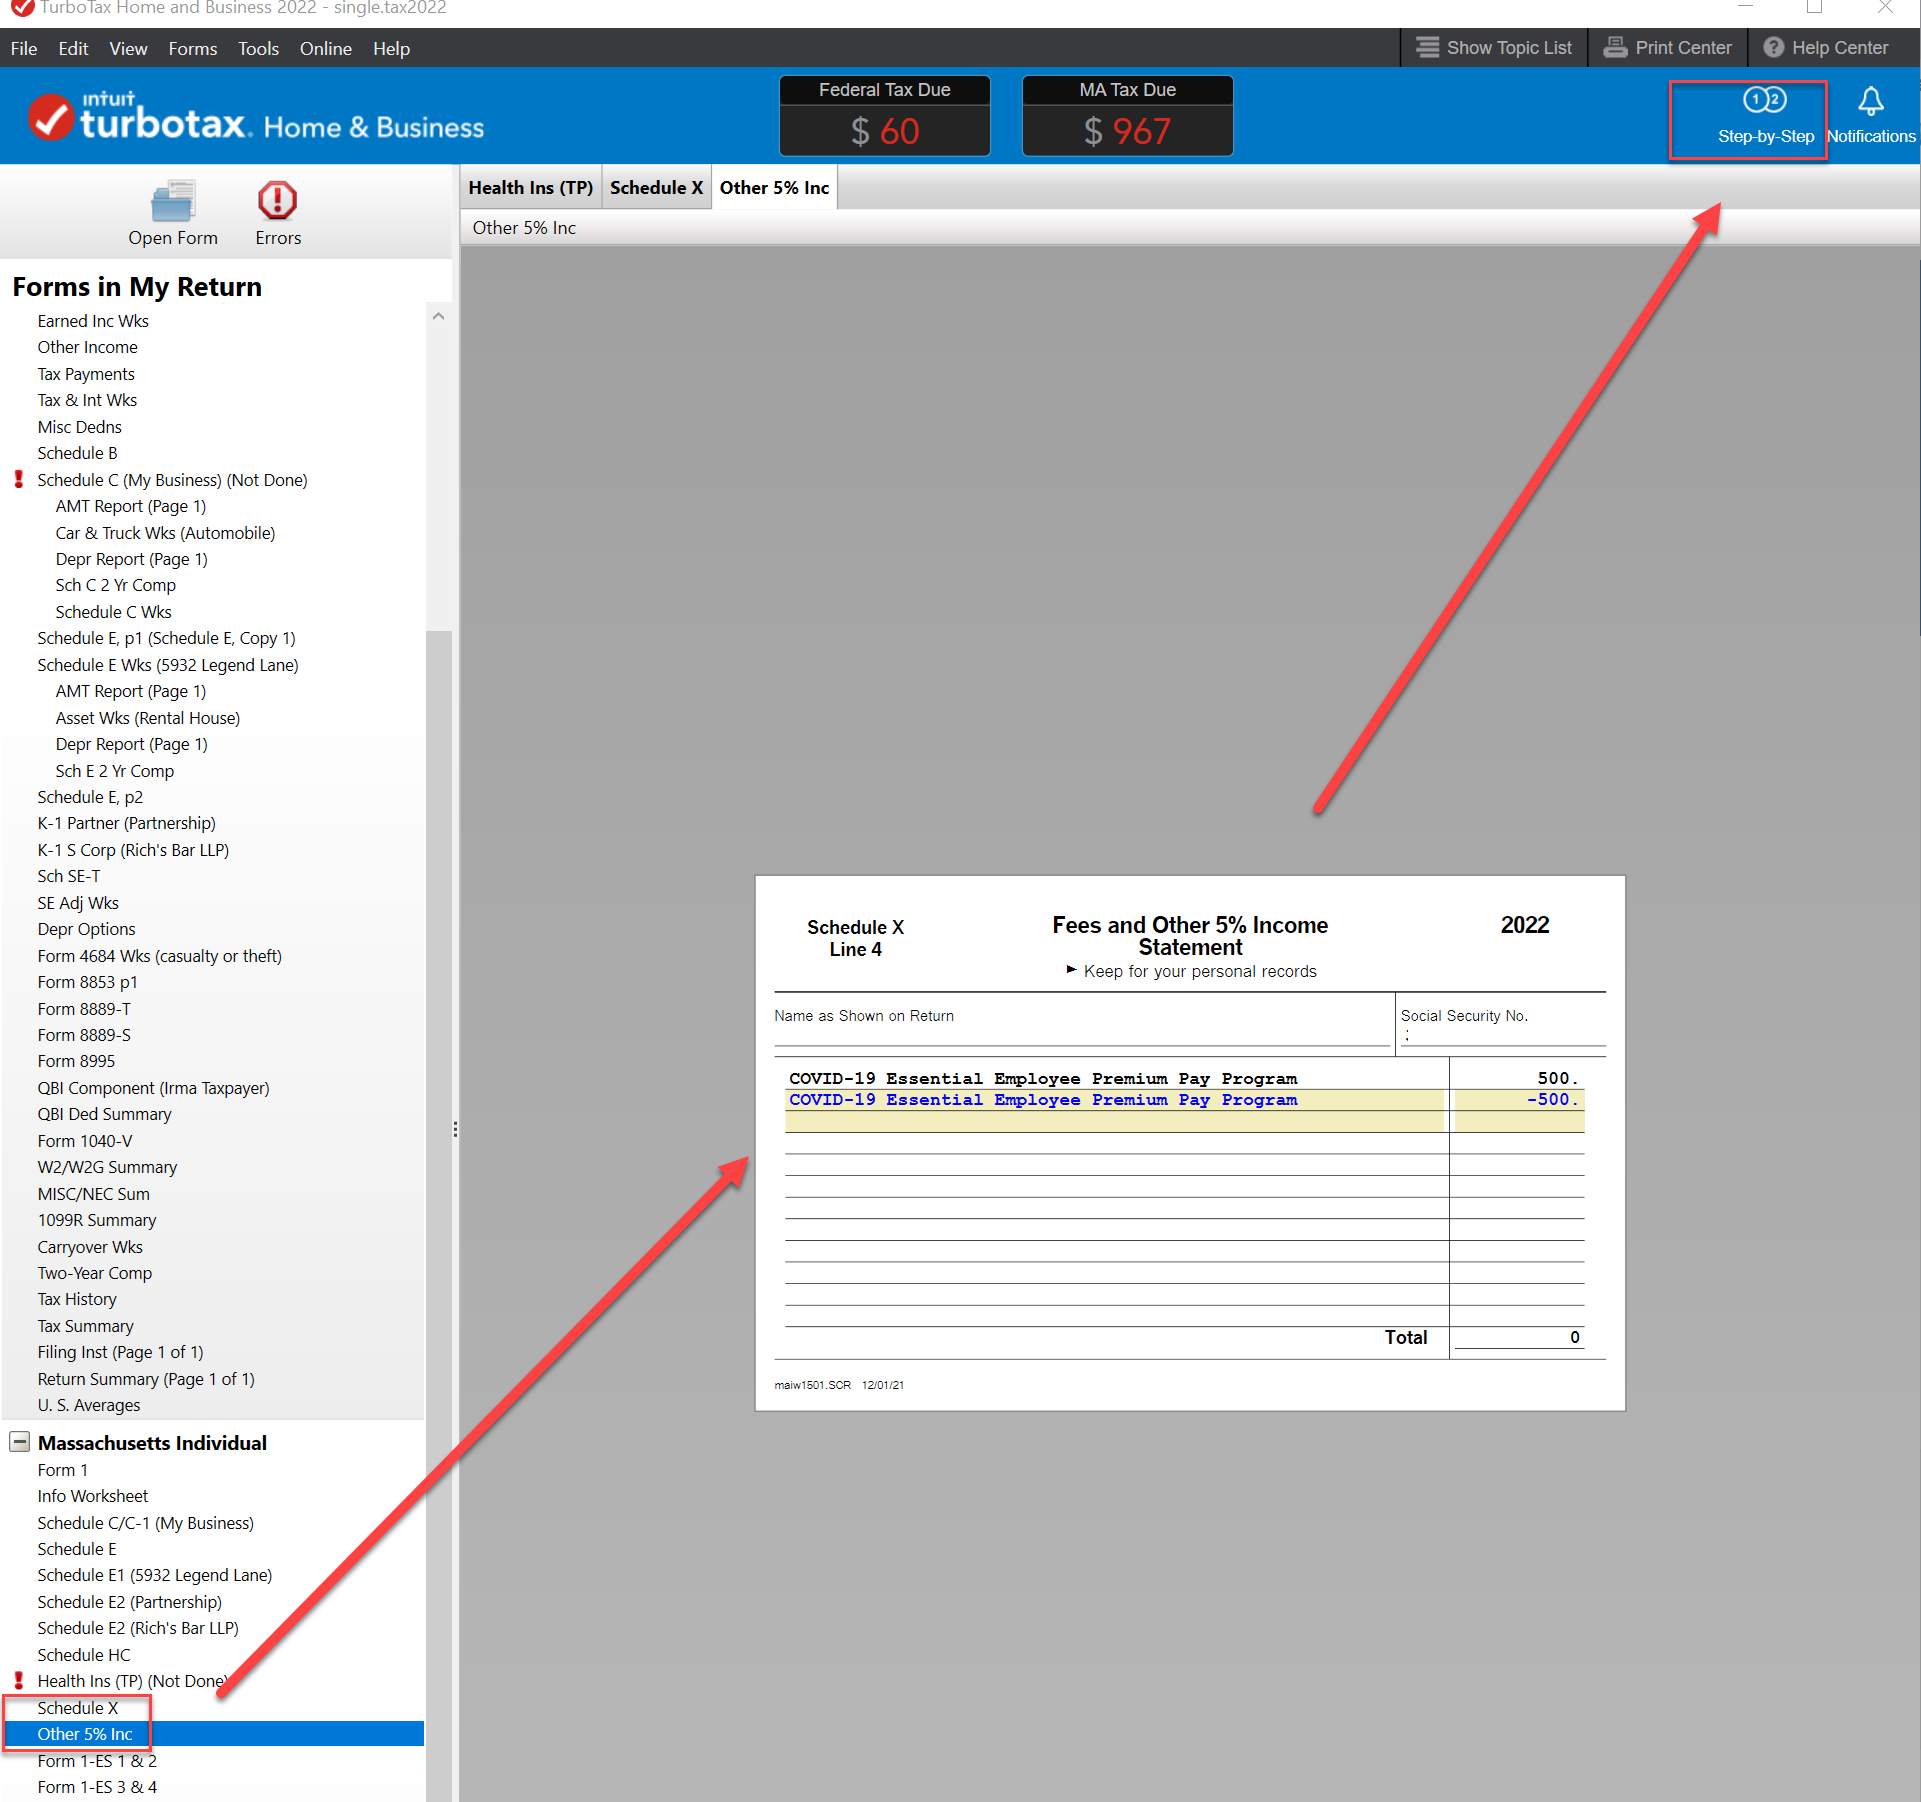Click the forms list scroll-up arrow
The height and width of the screenshot is (1802, 1921).
point(438,316)
